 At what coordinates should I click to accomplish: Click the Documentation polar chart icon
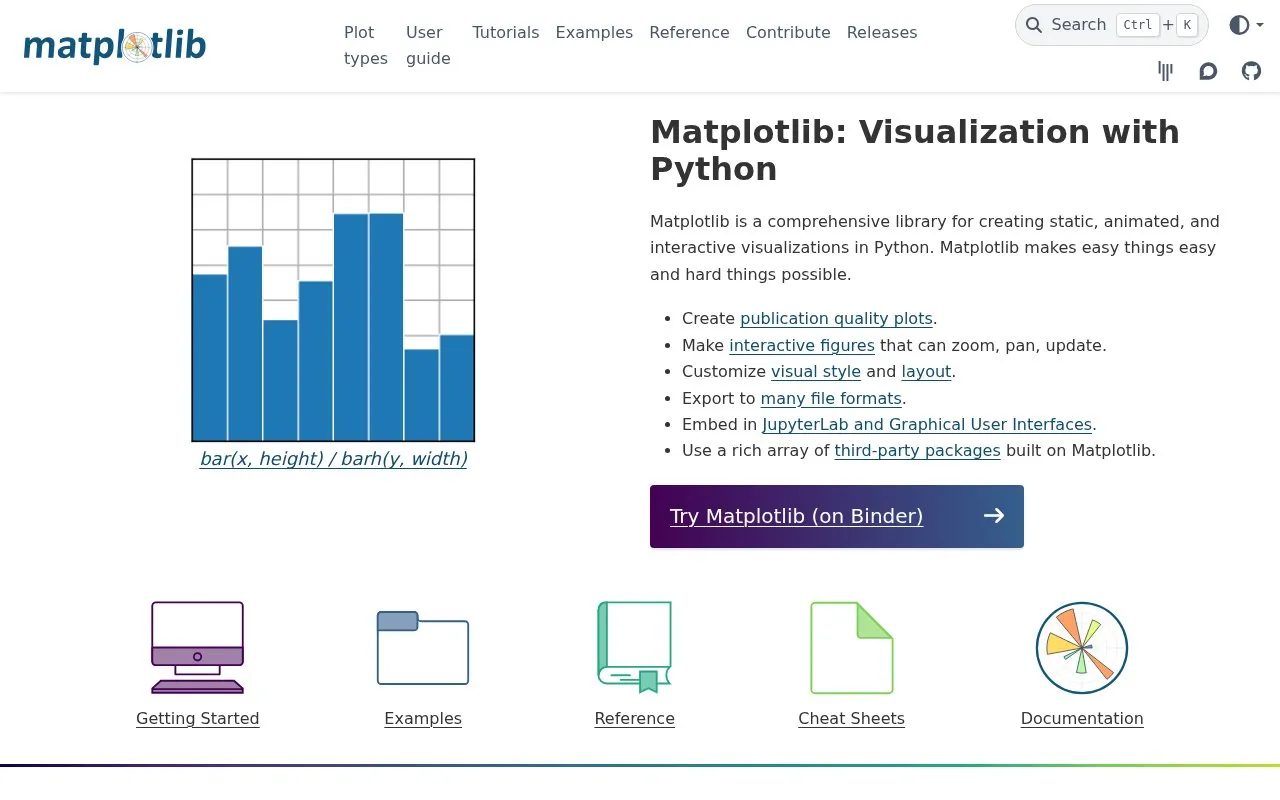pos(1082,647)
